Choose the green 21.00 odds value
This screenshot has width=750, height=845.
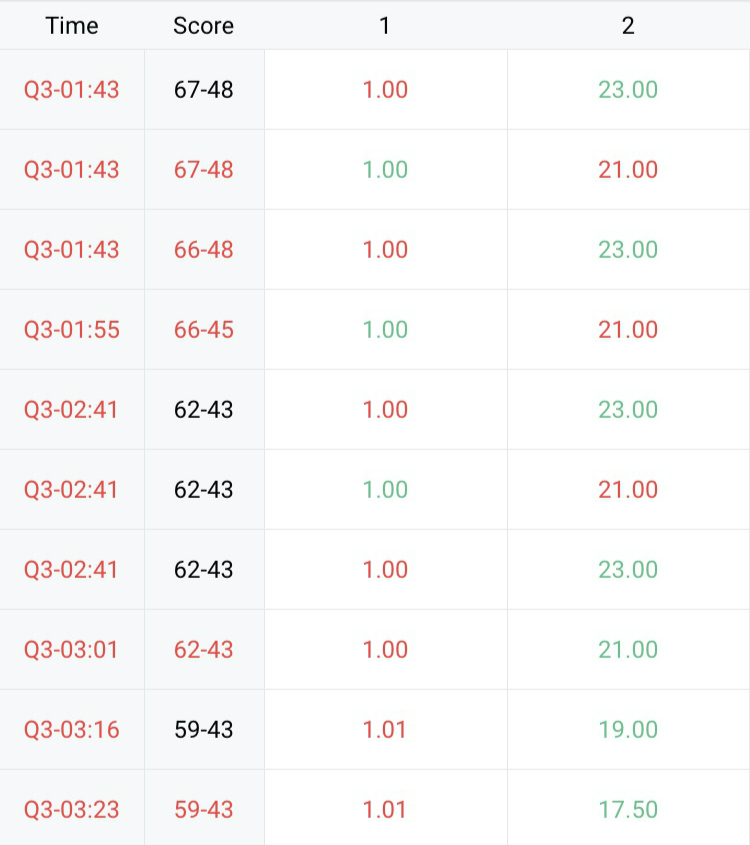[x=628, y=650]
